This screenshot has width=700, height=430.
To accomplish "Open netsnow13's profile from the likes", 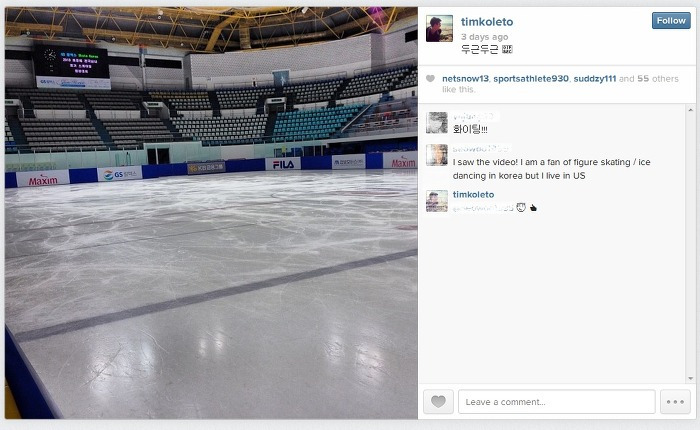I will (465, 79).
